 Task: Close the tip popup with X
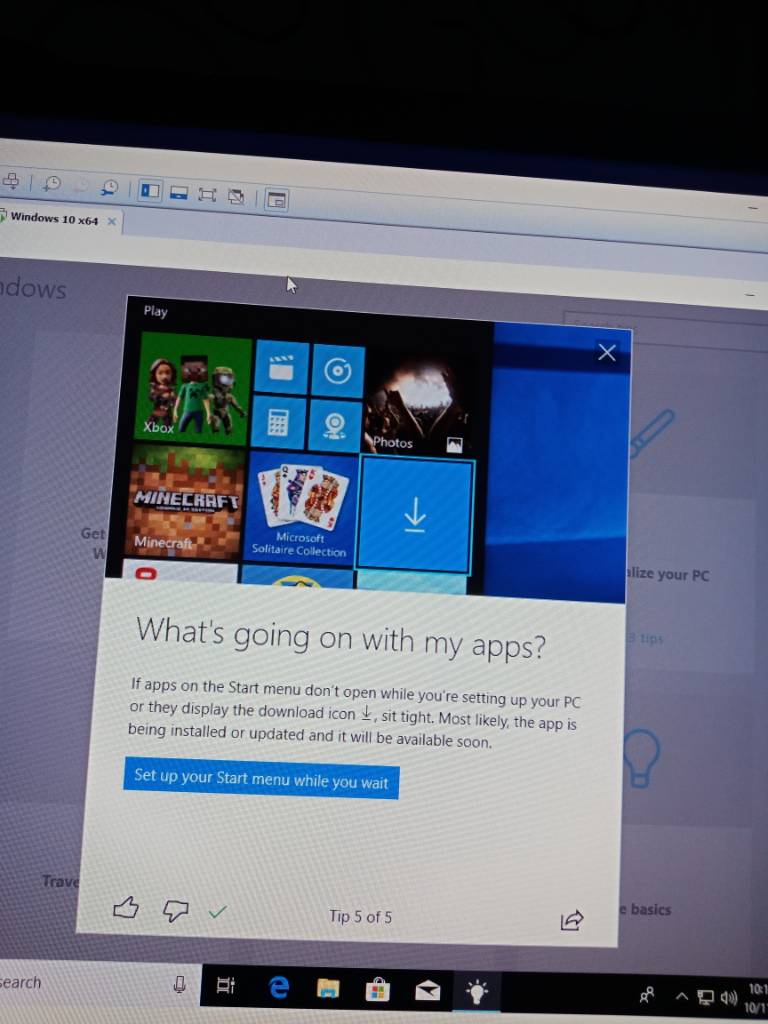point(607,353)
